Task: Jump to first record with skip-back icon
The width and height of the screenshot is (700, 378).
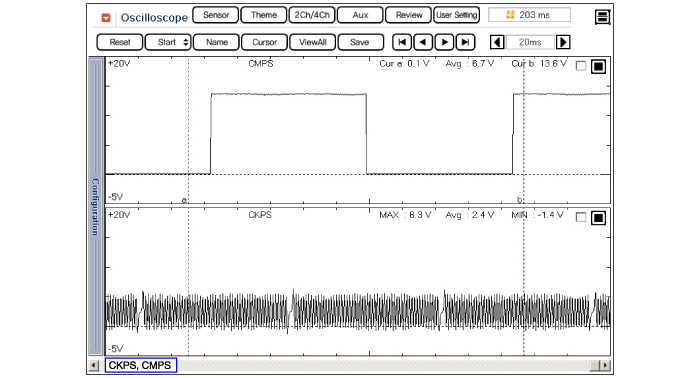Action: tap(402, 42)
